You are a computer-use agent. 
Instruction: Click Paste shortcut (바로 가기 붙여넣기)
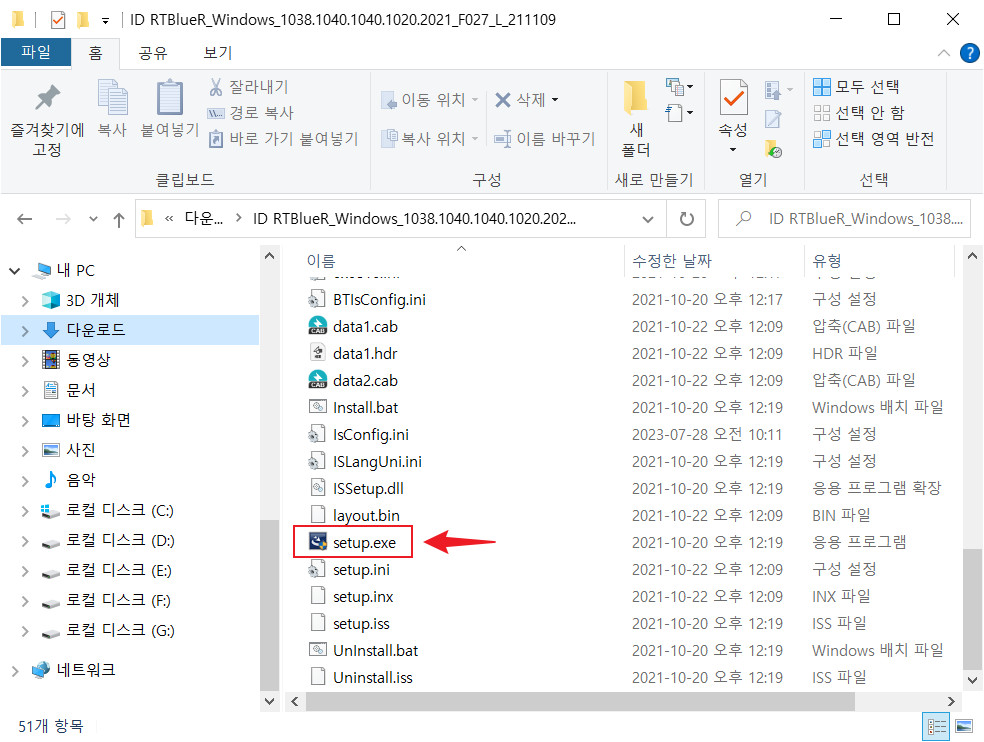pos(283,139)
